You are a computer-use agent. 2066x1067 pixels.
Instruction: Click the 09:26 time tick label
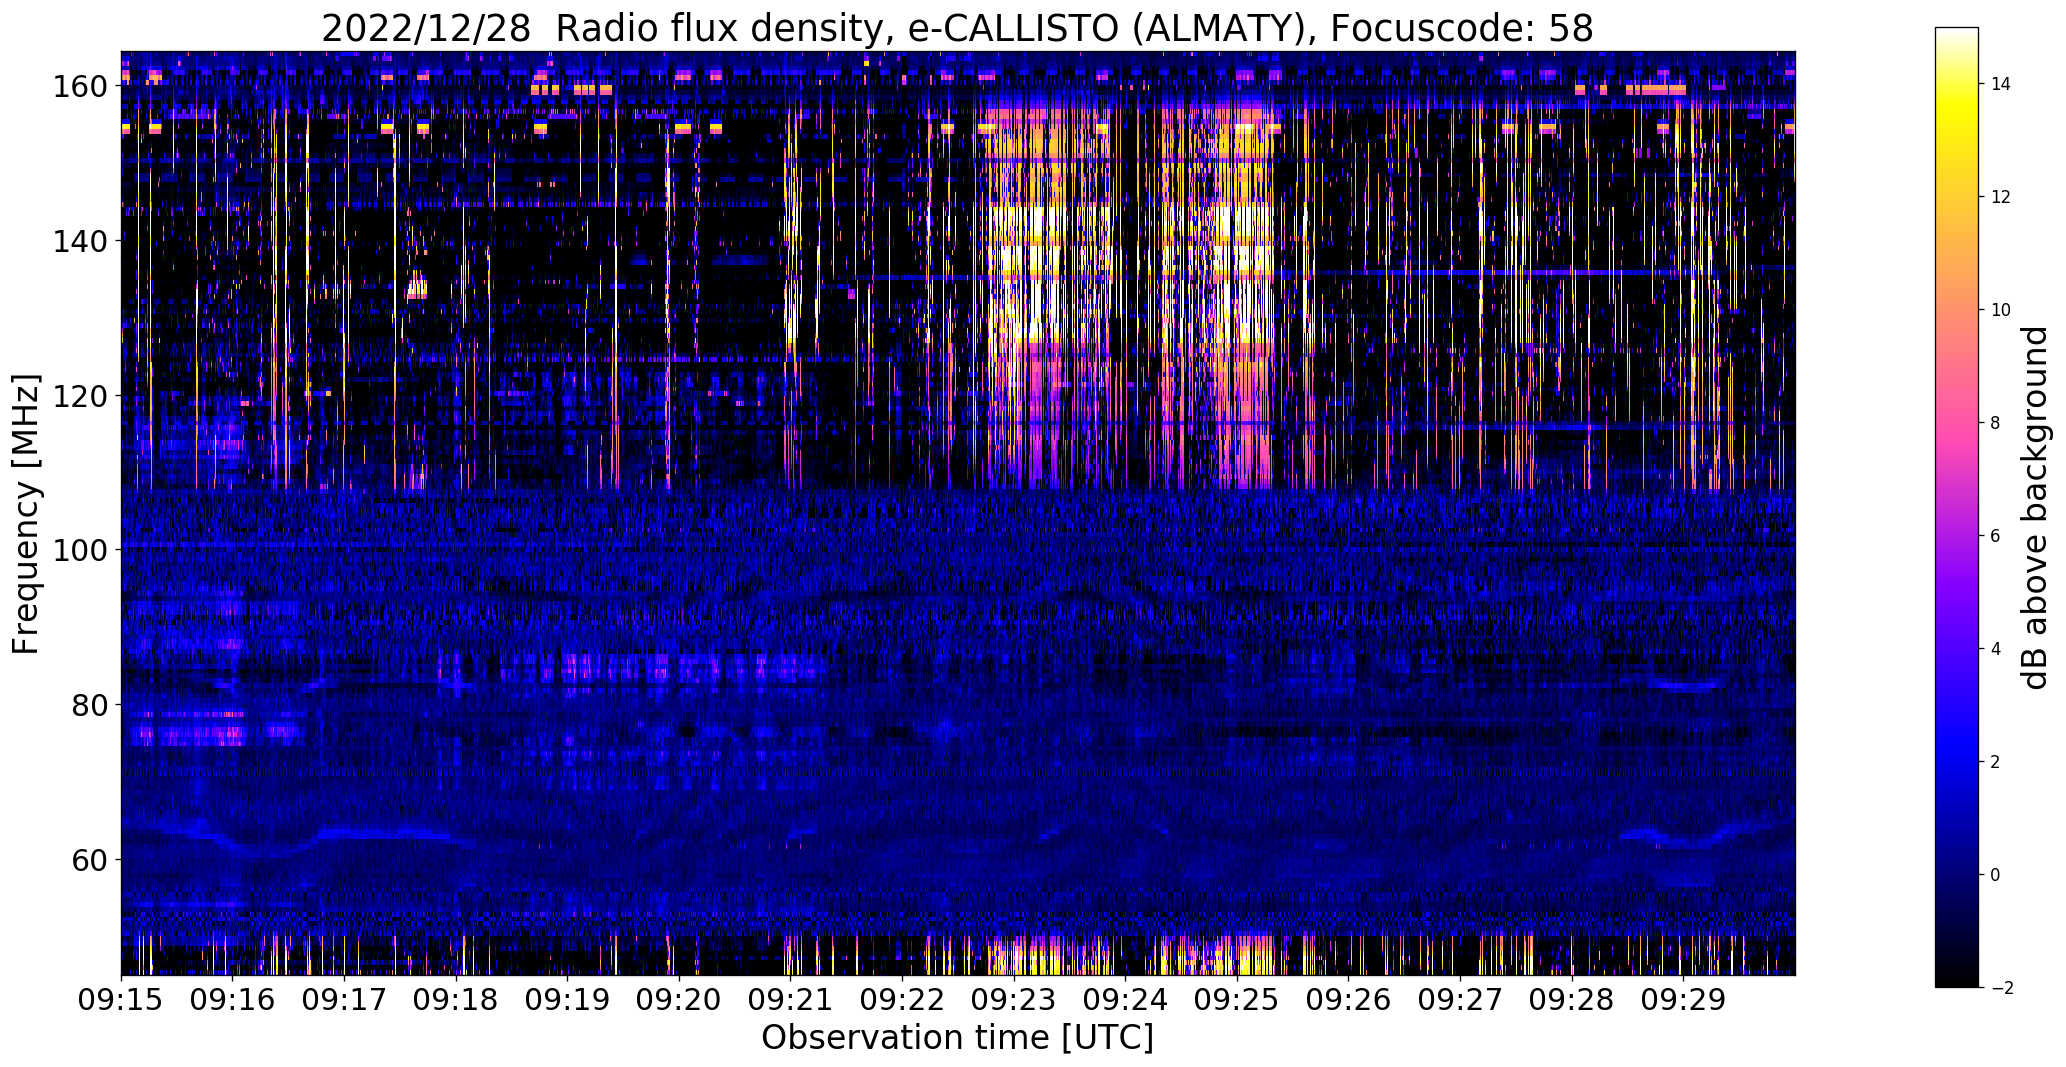(1349, 999)
